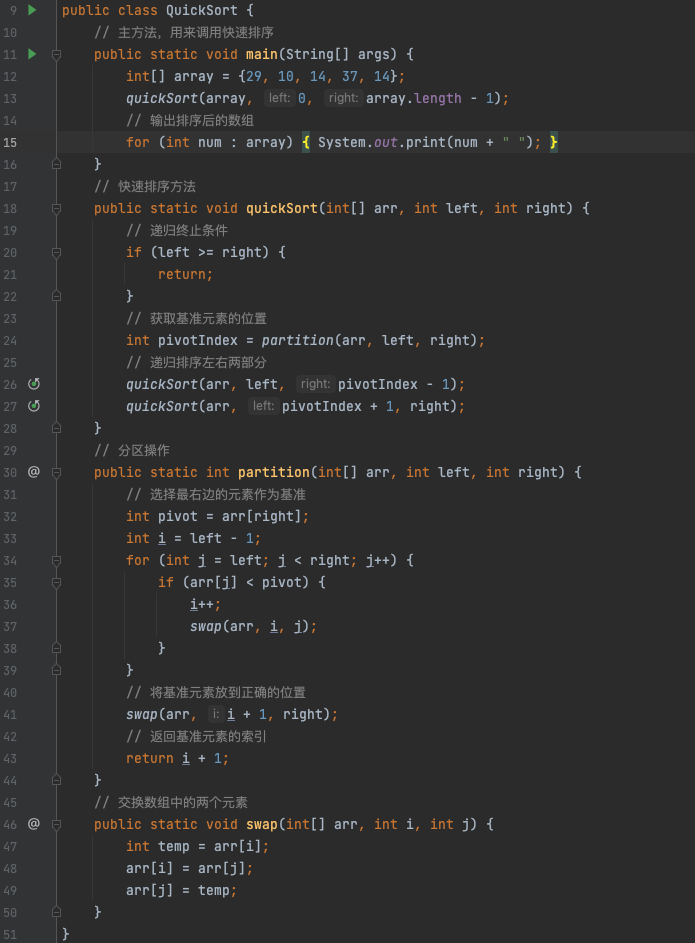This screenshot has width=695, height=943.
Task: Click the partition method declaration name
Action: 274,472
